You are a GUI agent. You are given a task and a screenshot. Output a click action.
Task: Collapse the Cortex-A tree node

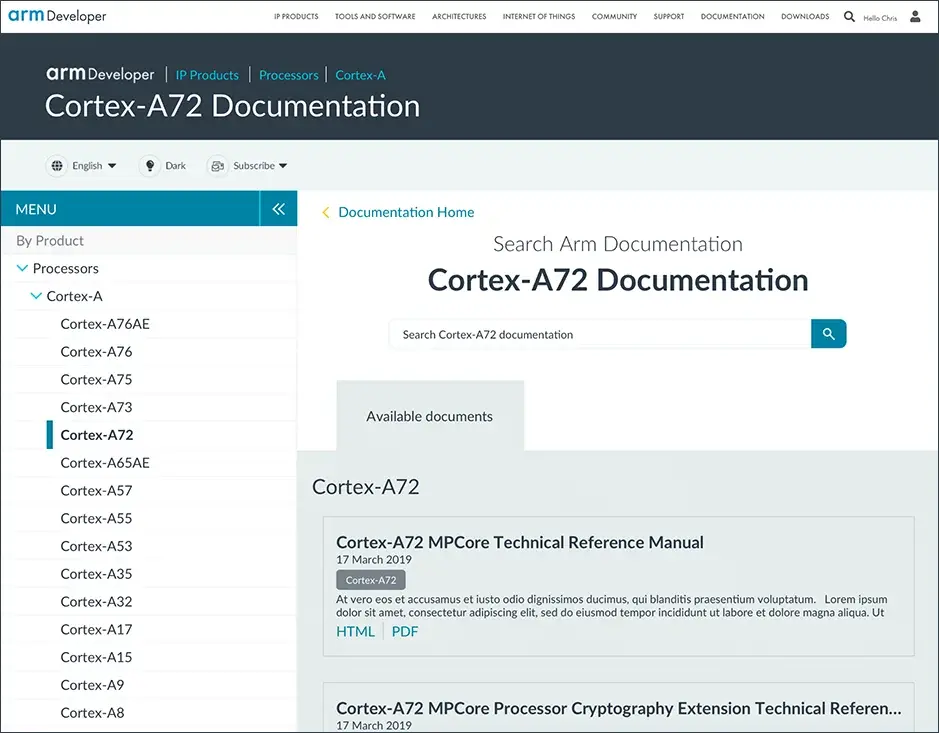(36, 296)
